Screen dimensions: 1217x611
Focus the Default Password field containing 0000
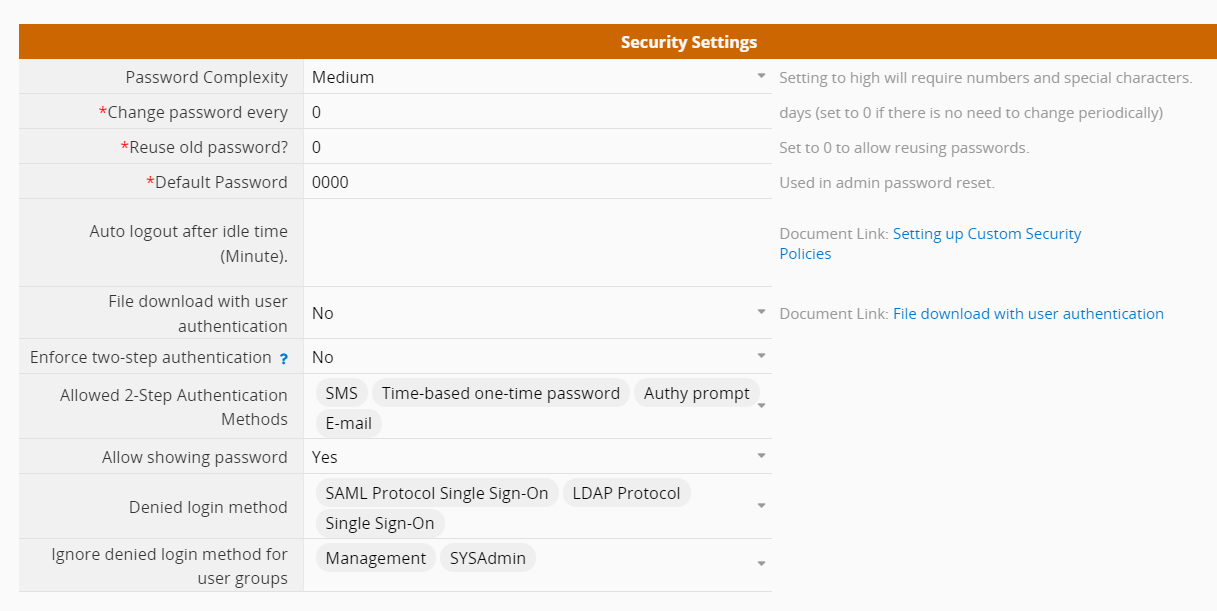click(x=537, y=182)
